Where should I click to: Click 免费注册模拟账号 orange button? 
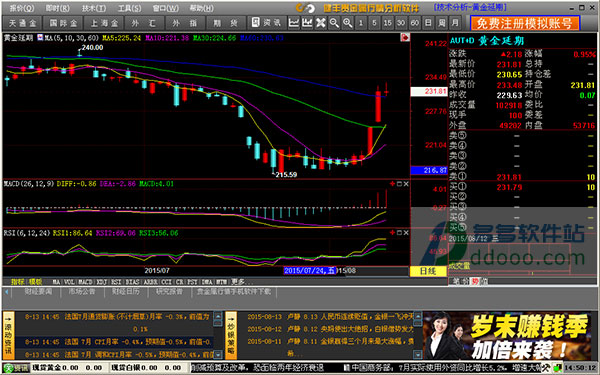(525, 23)
